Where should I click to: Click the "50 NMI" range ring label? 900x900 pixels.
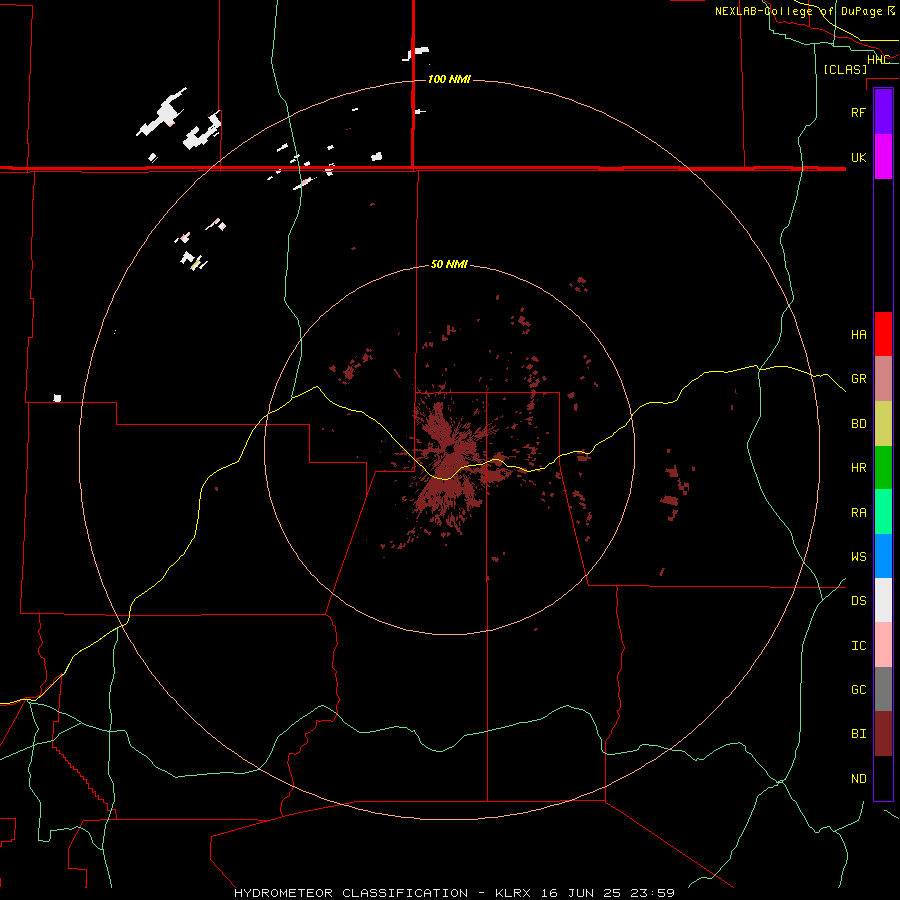tap(449, 265)
